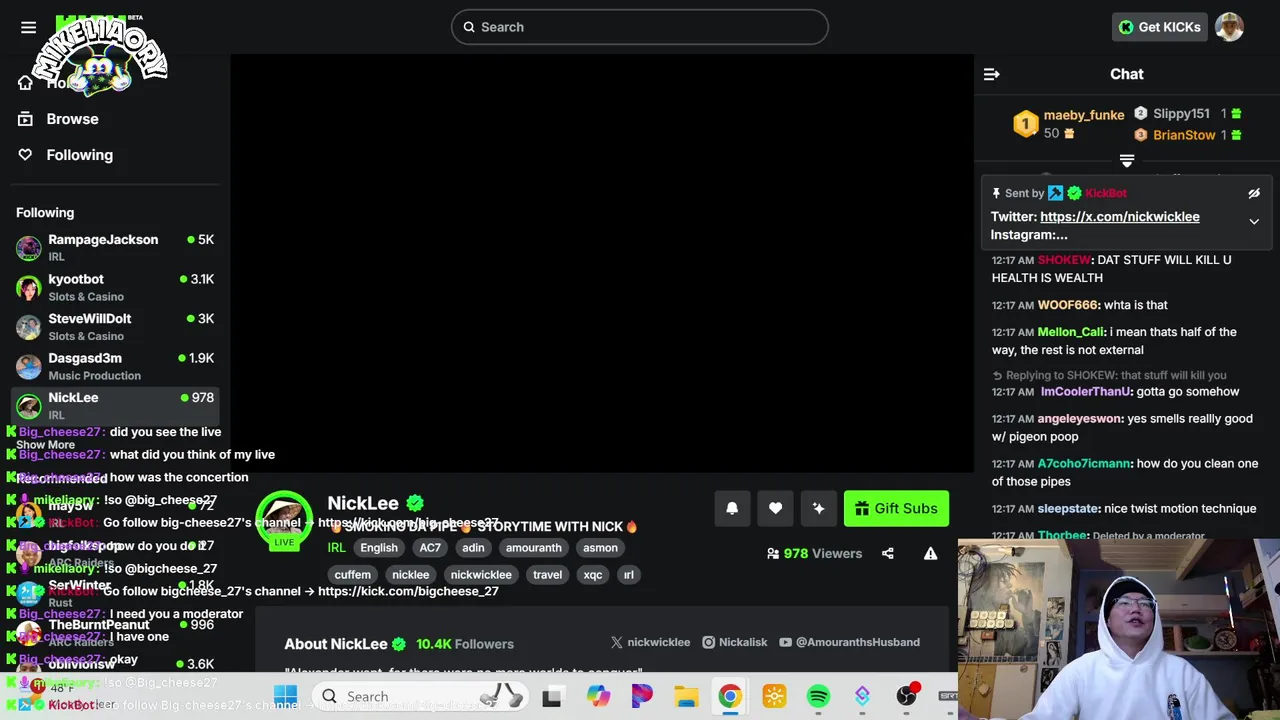
Task: Open the user profile avatar menu
Action: 1229,27
